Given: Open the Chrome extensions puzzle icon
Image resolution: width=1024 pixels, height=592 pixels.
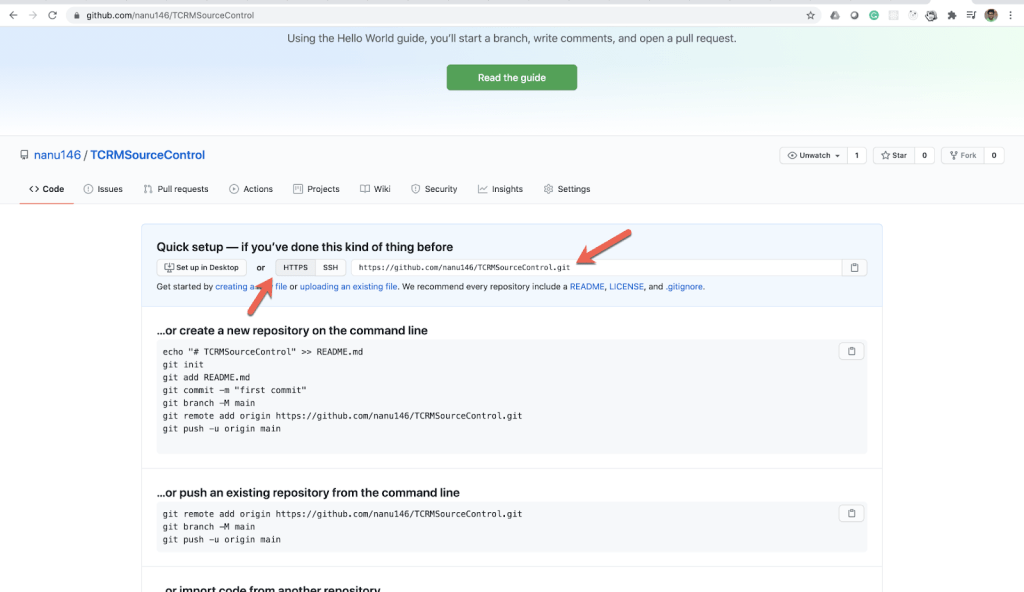Looking at the screenshot, I should [951, 15].
